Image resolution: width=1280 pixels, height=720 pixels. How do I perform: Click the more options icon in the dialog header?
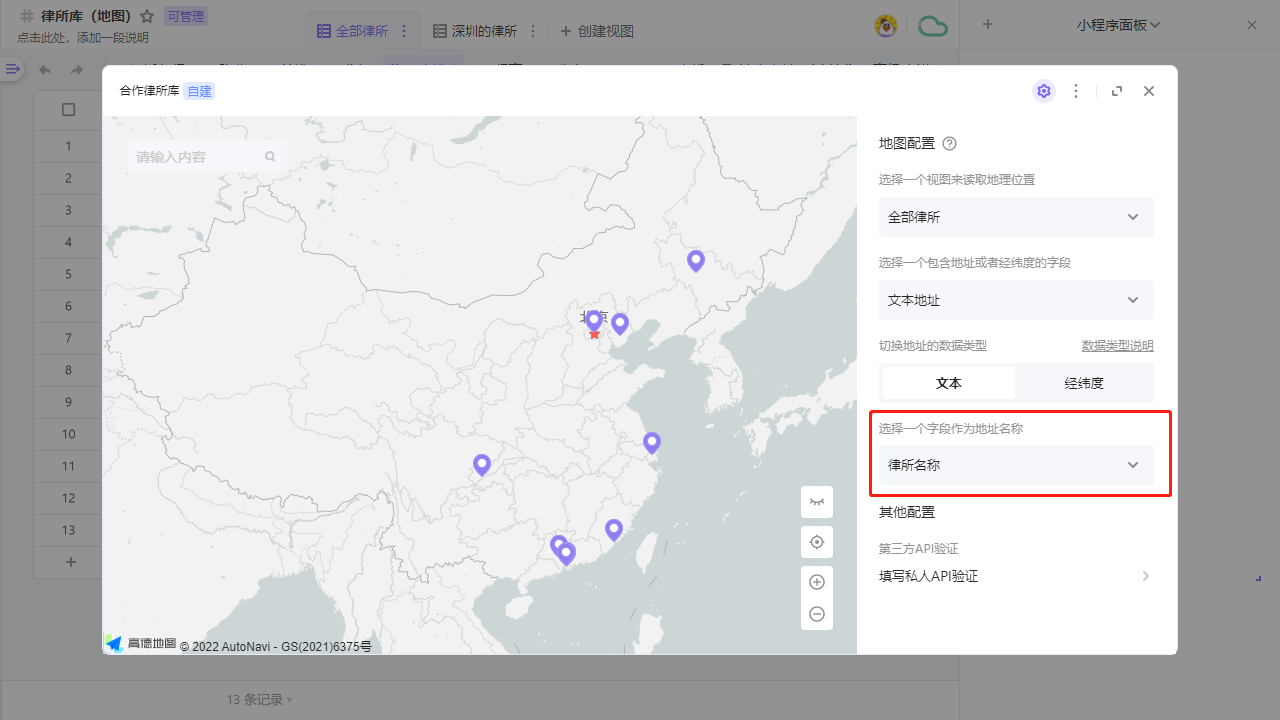1076,91
